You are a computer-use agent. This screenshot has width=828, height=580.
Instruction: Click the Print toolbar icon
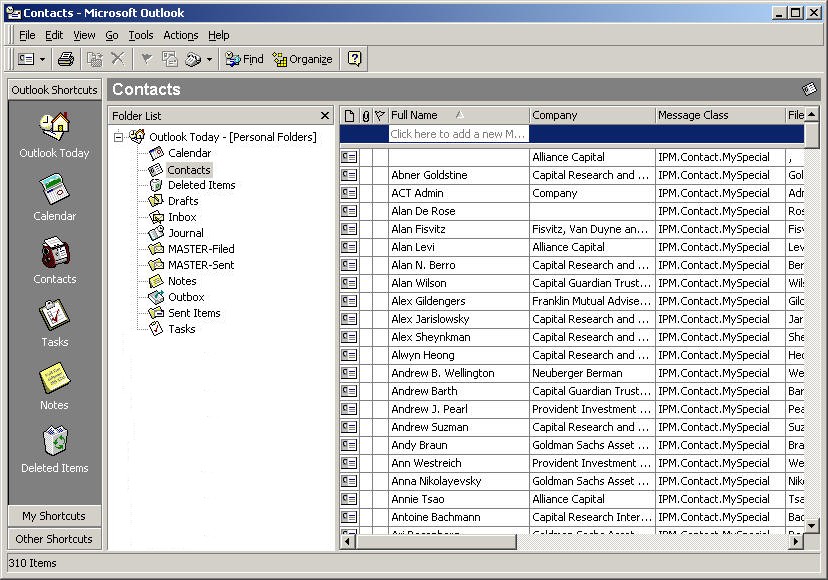point(66,59)
